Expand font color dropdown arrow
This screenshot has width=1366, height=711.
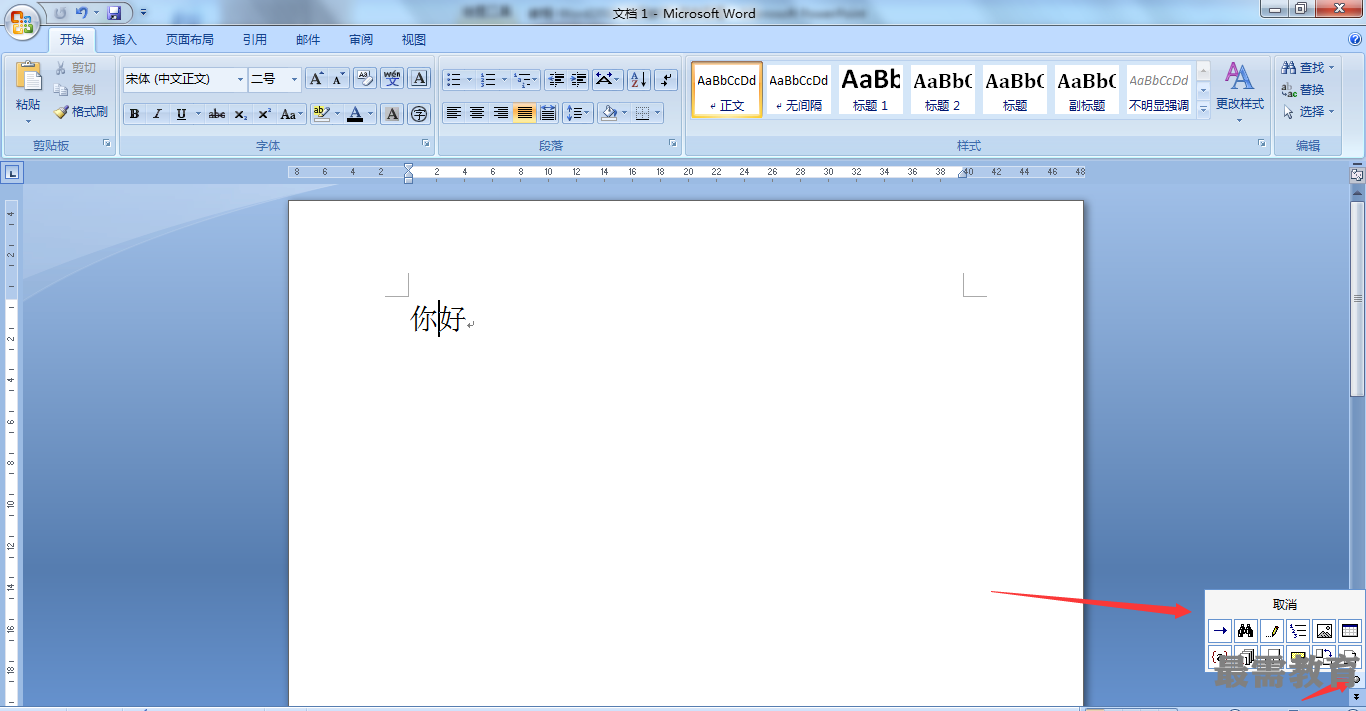click(x=371, y=114)
